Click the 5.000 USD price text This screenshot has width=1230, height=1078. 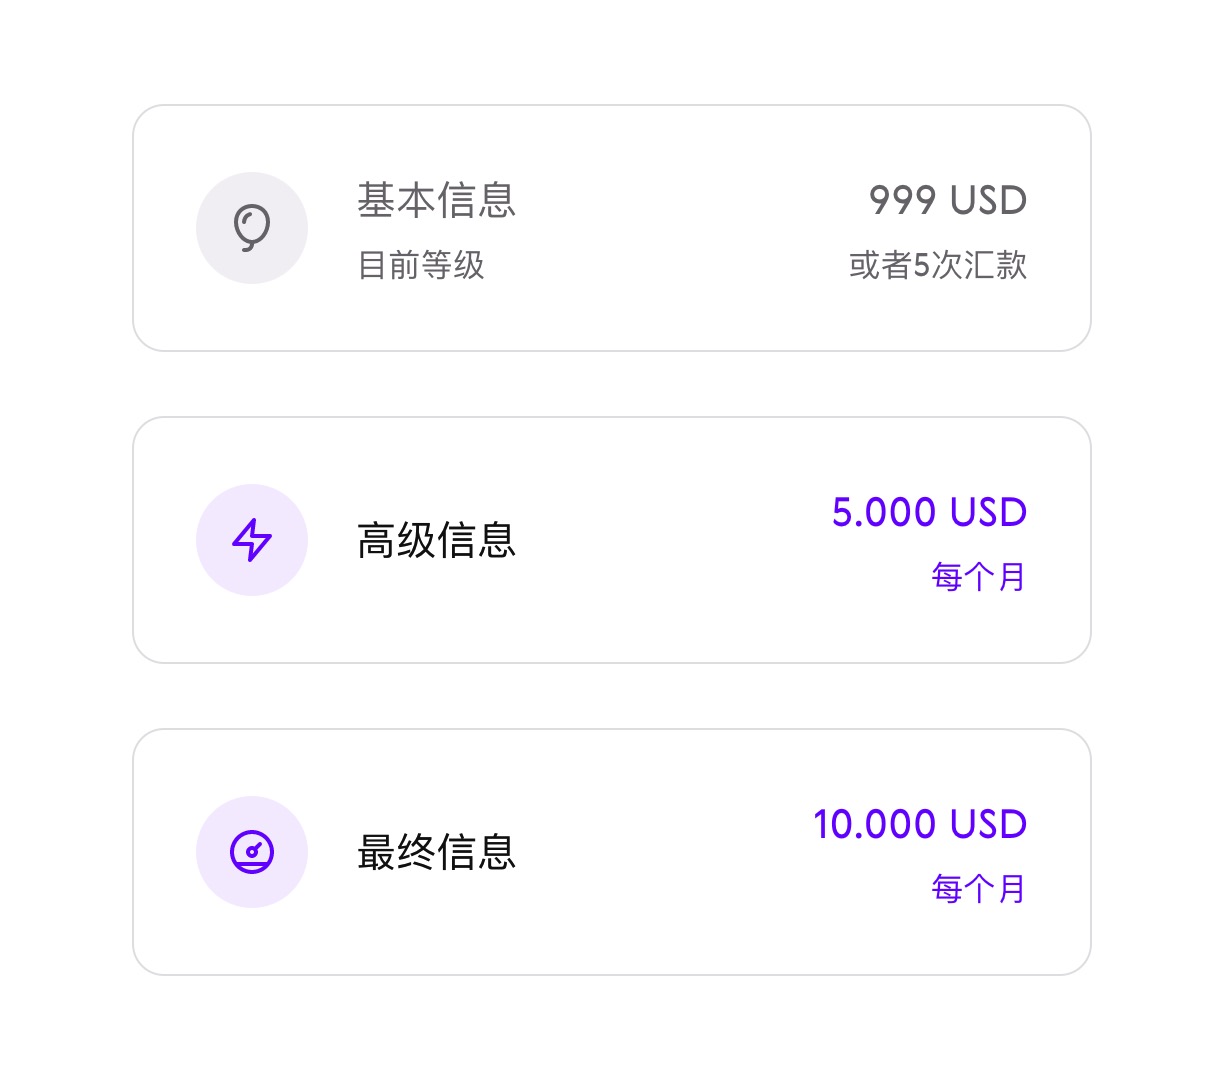click(930, 512)
